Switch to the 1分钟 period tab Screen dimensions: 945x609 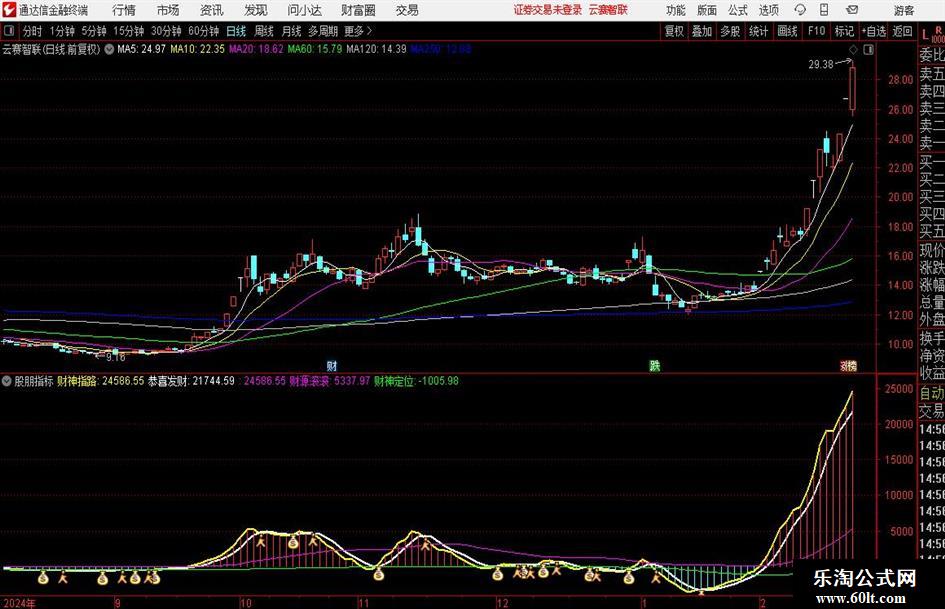[x=62, y=31]
